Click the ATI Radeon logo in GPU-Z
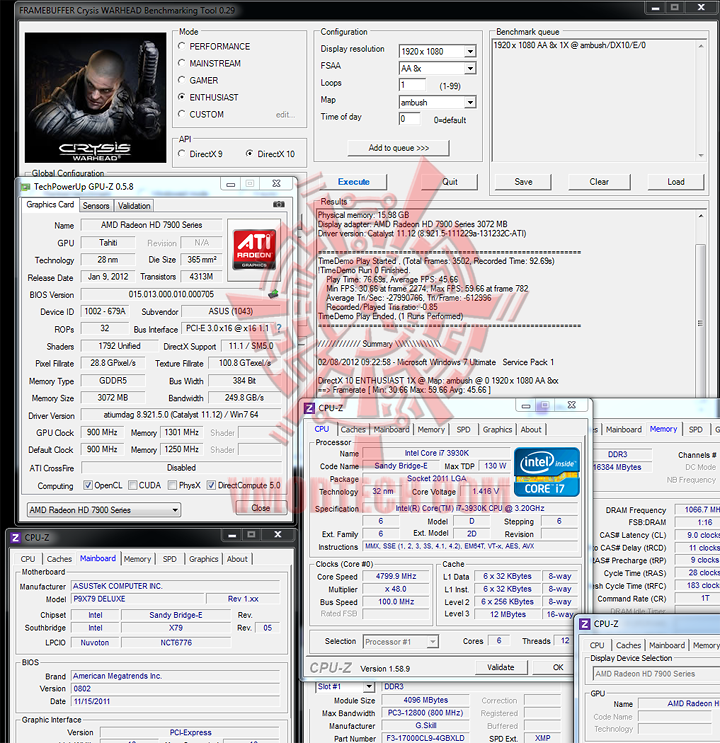720x743 pixels. tap(255, 250)
